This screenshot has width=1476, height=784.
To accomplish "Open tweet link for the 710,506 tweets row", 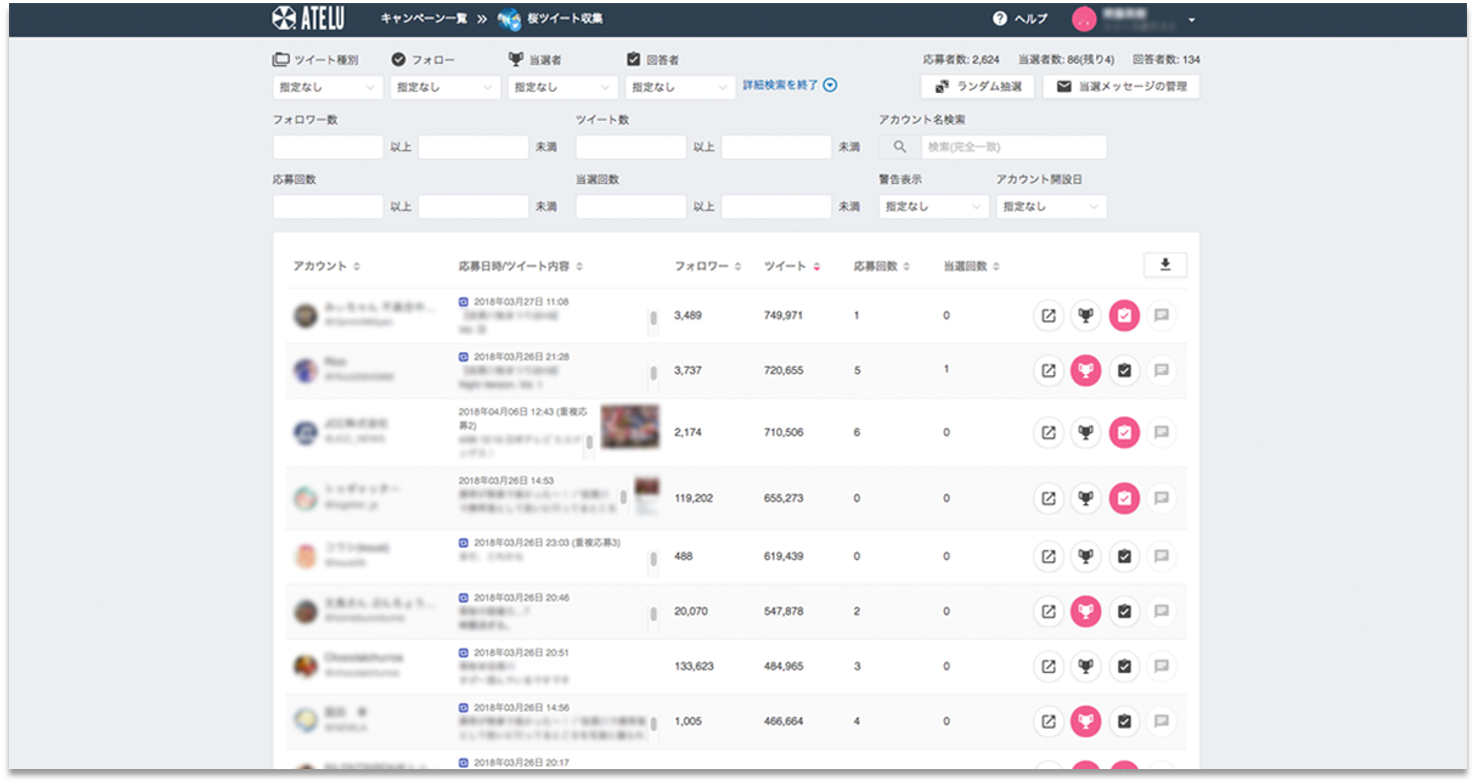I will (x=1048, y=433).
